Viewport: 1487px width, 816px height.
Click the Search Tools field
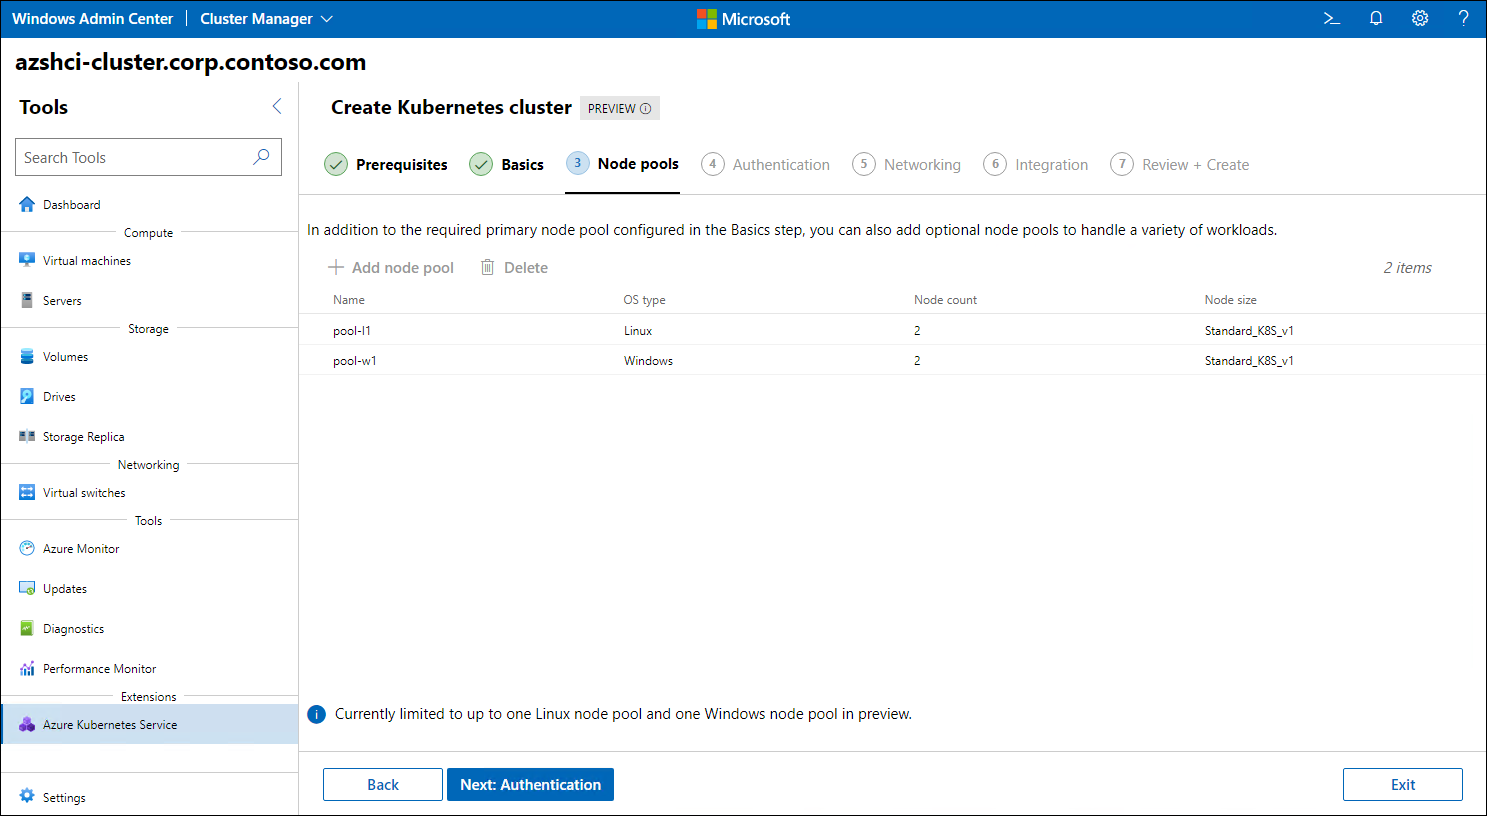pos(148,157)
